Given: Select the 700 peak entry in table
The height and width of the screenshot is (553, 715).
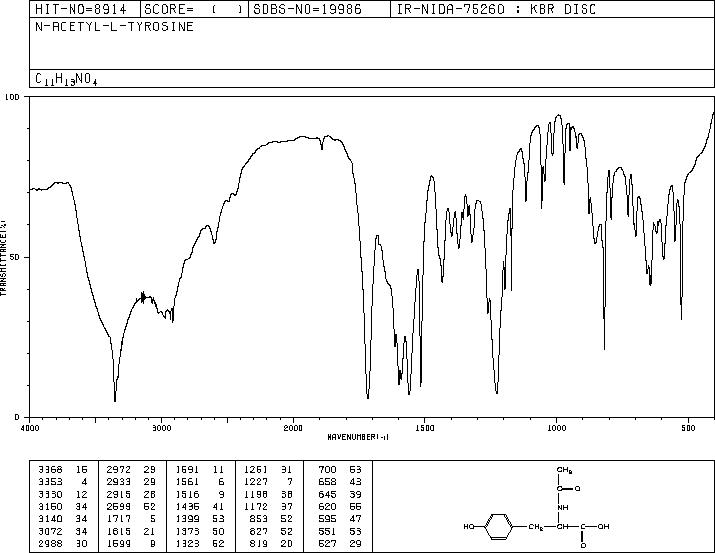Looking at the screenshot, I should pyautogui.click(x=340, y=470).
